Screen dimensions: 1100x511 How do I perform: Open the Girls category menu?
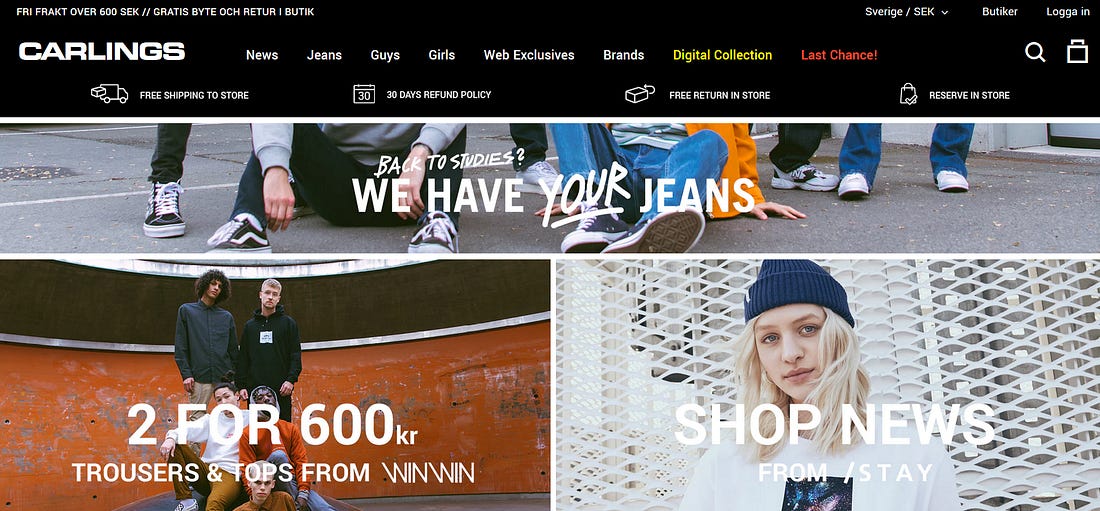(x=441, y=55)
